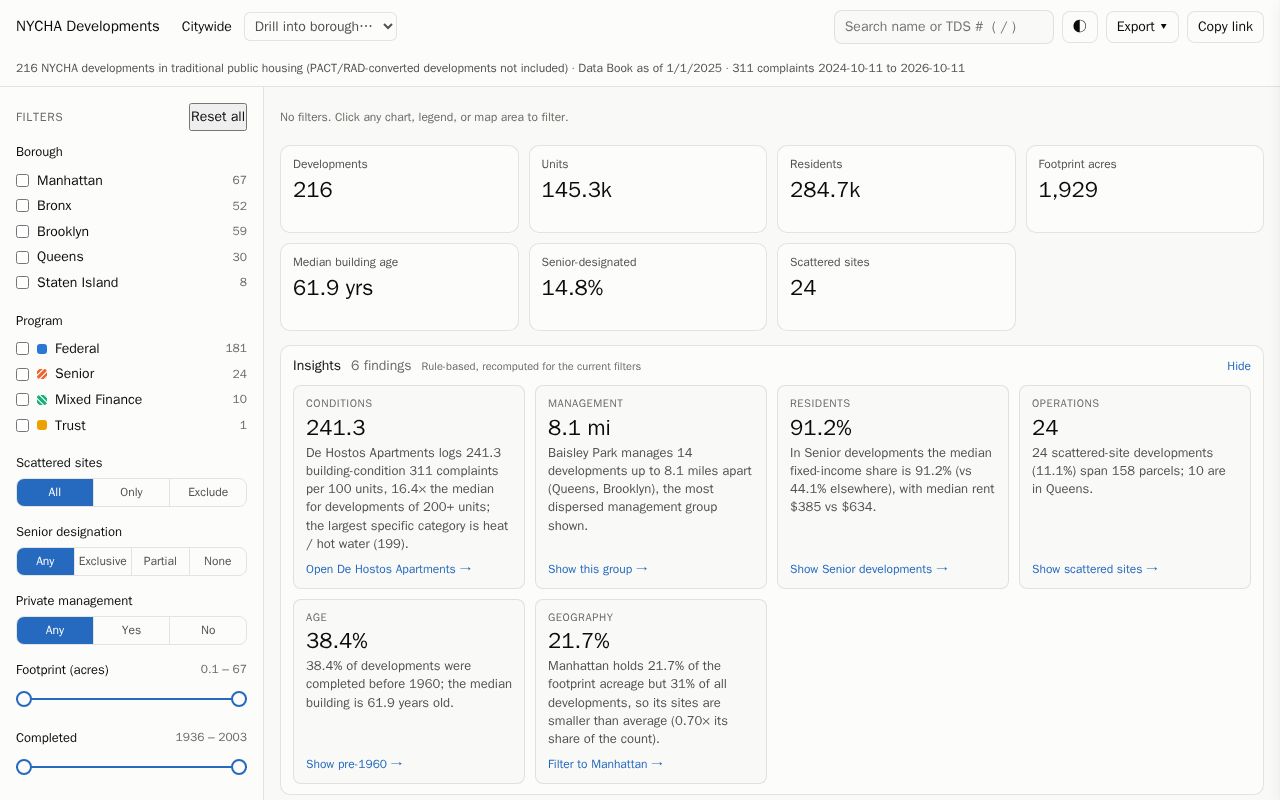Image resolution: width=1280 pixels, height=800 pixels.
Task: Click the MANAGEMENT 8.1 mi value
Action: 579,428
